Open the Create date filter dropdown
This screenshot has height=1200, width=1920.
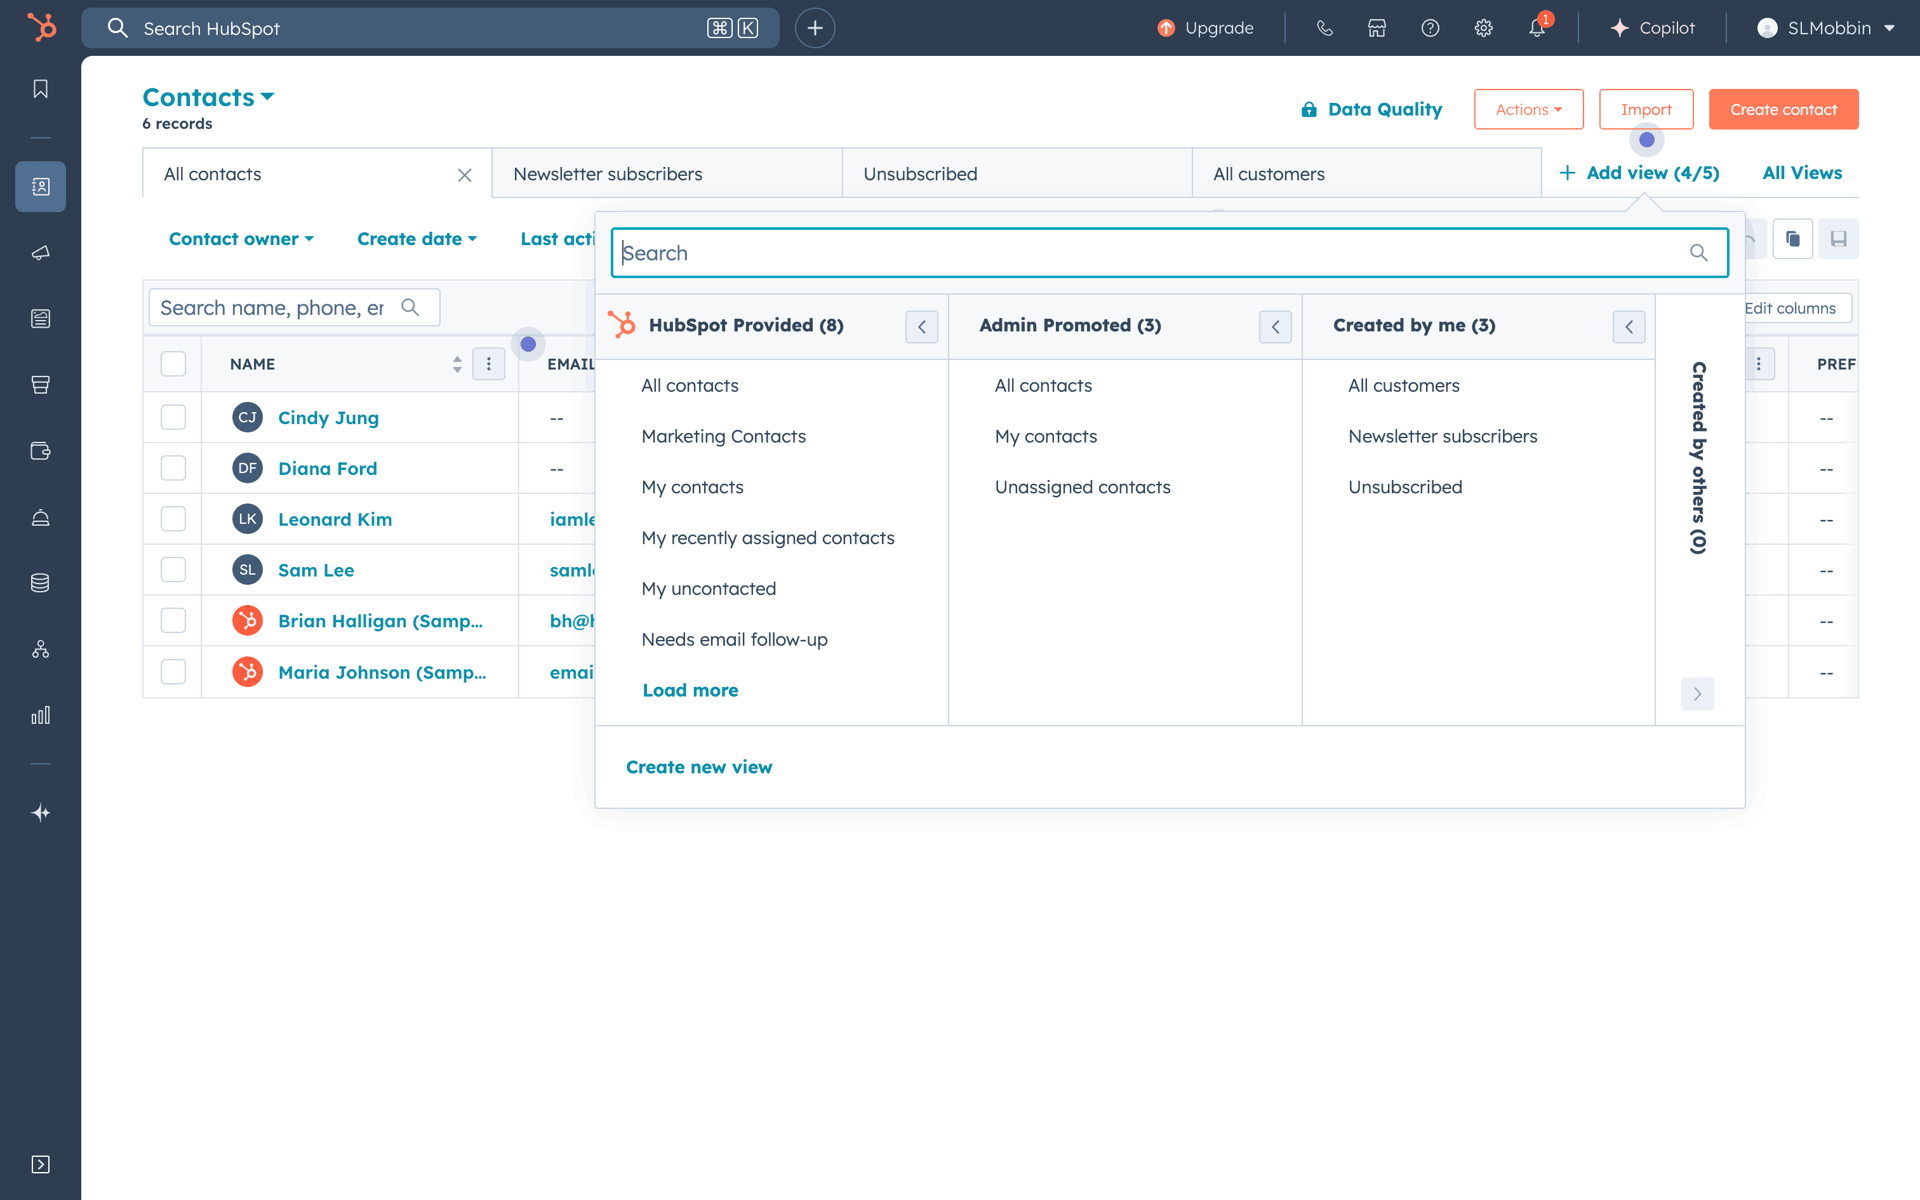(x=417, y=239)
